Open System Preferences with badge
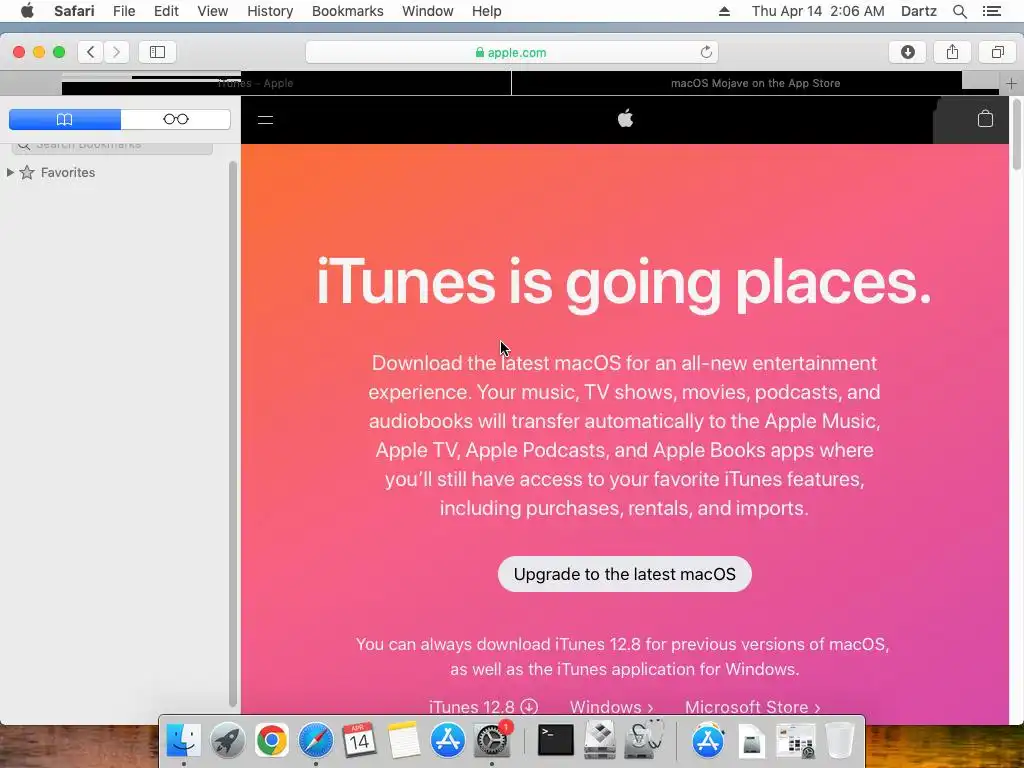Viewport: 1024px width, 768px height. tap(492, 740)
